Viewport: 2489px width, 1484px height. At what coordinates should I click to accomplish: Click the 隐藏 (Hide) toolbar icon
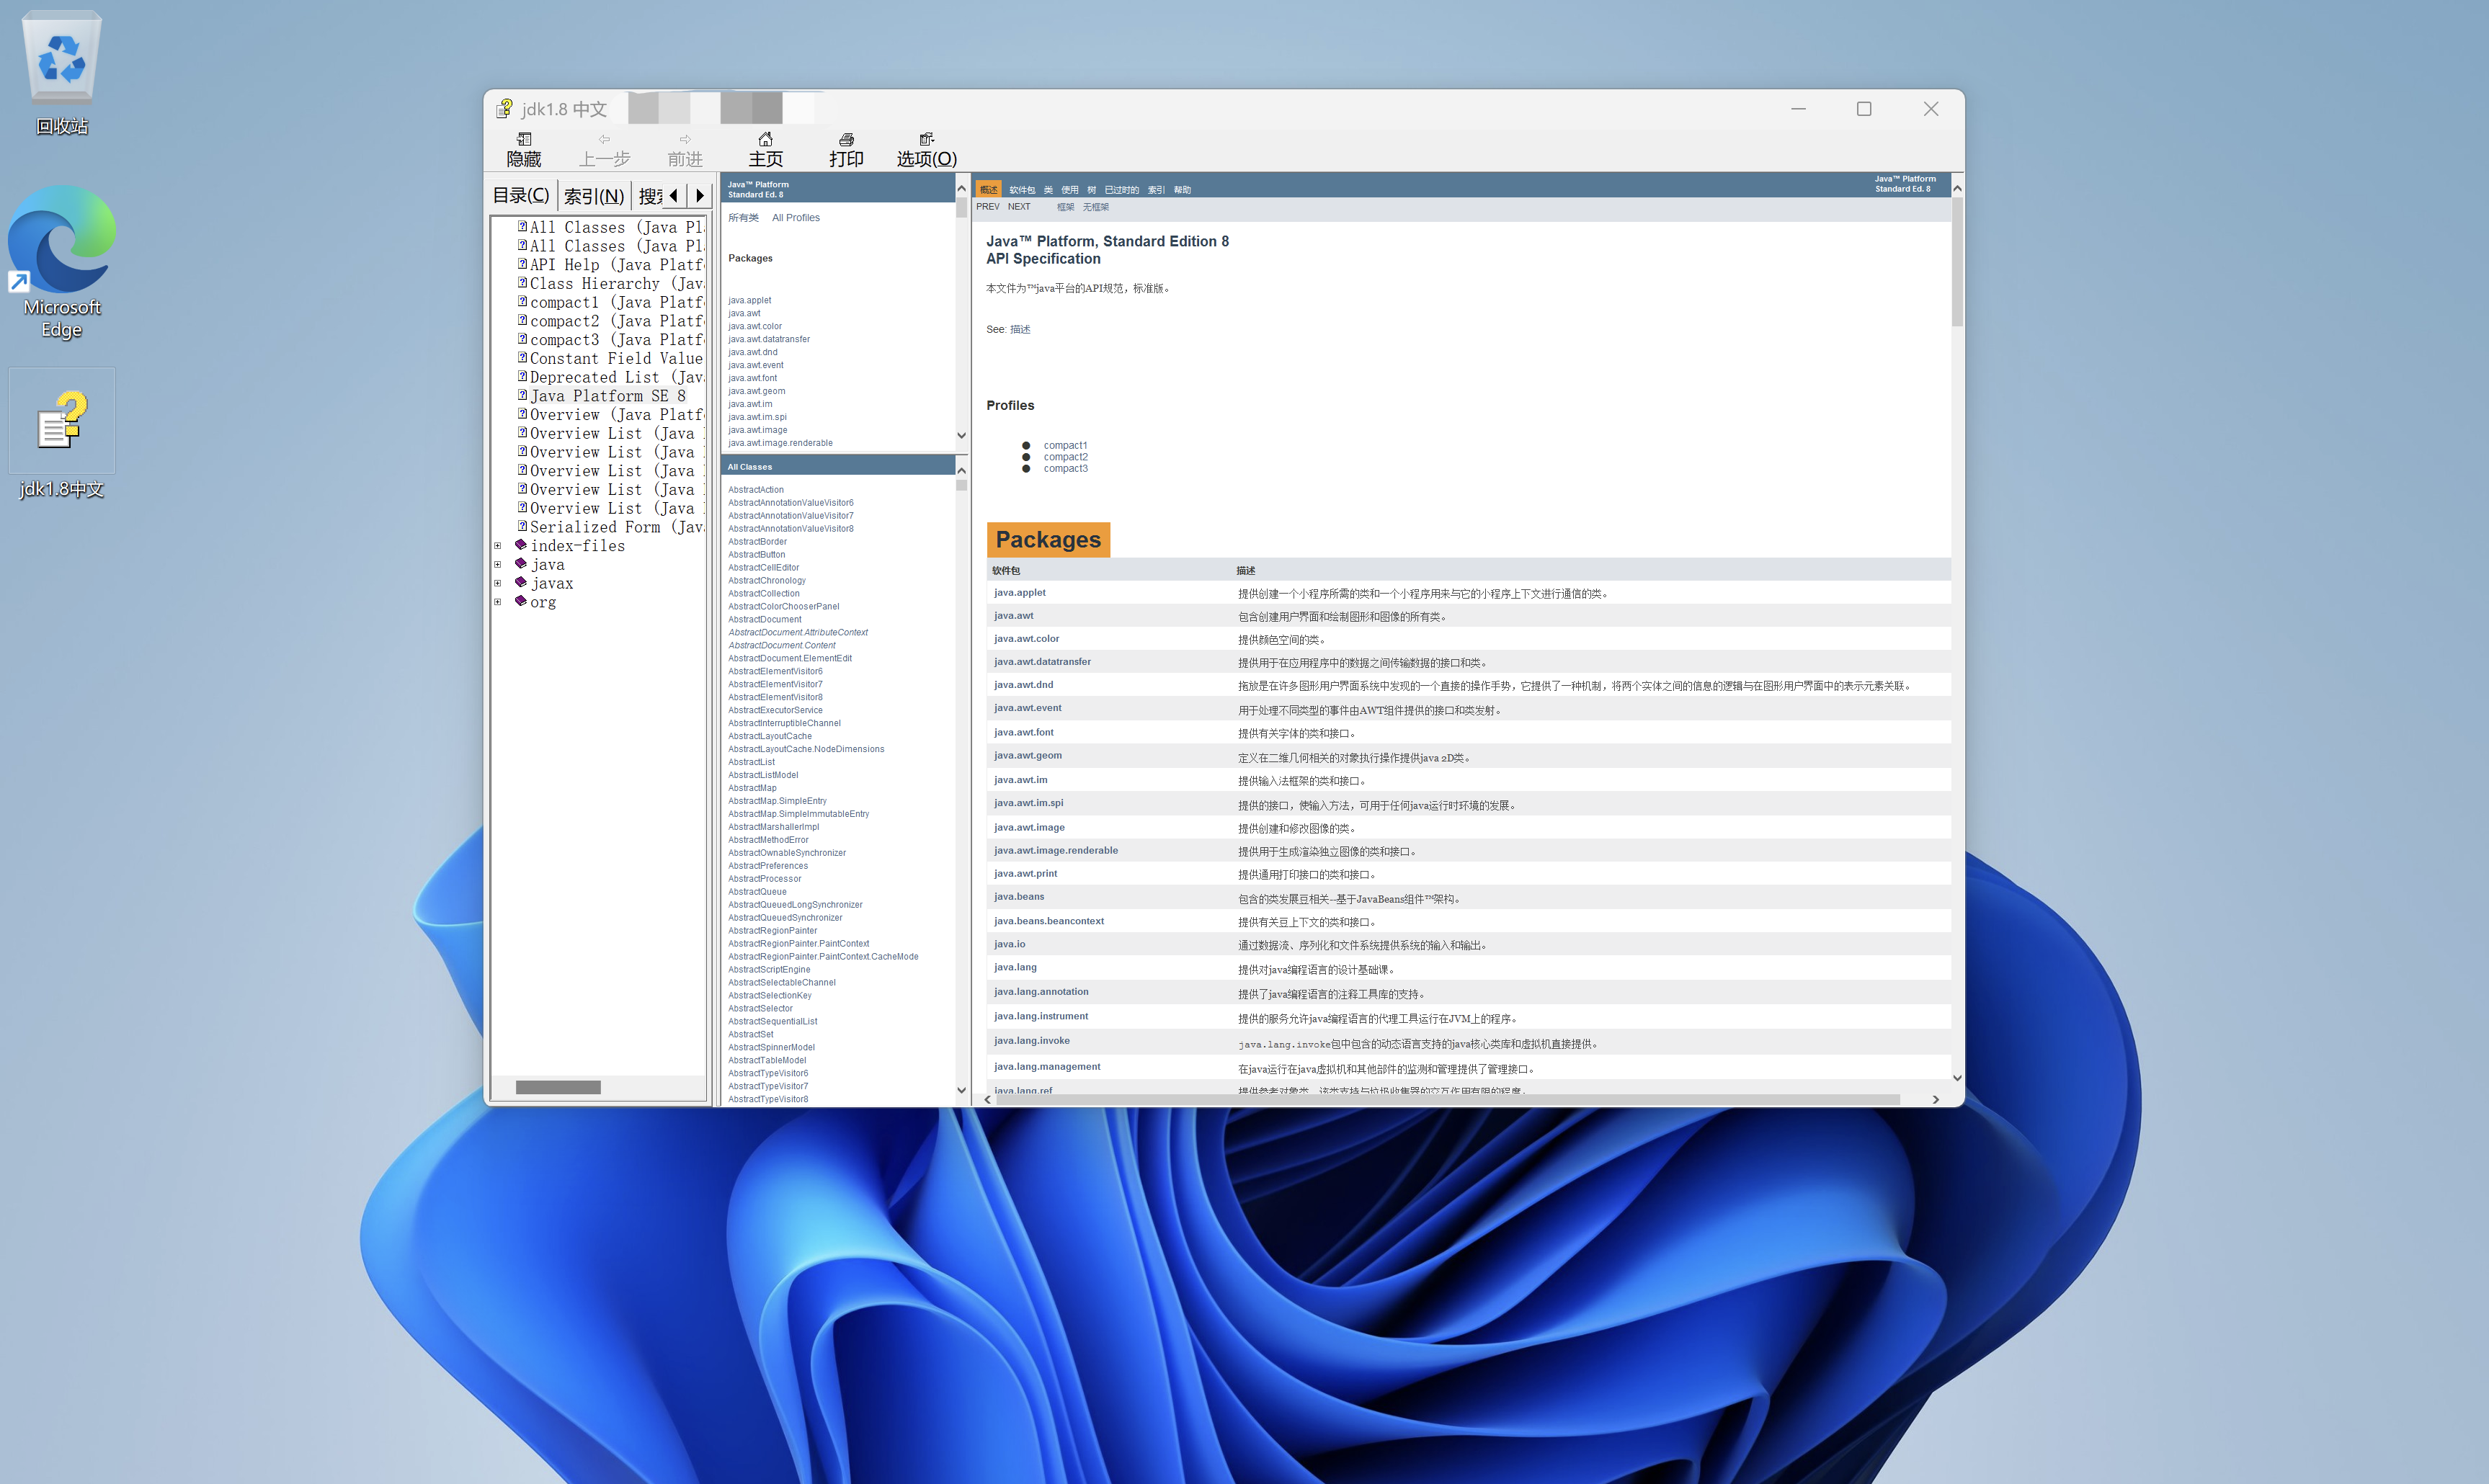coord(524,150)
